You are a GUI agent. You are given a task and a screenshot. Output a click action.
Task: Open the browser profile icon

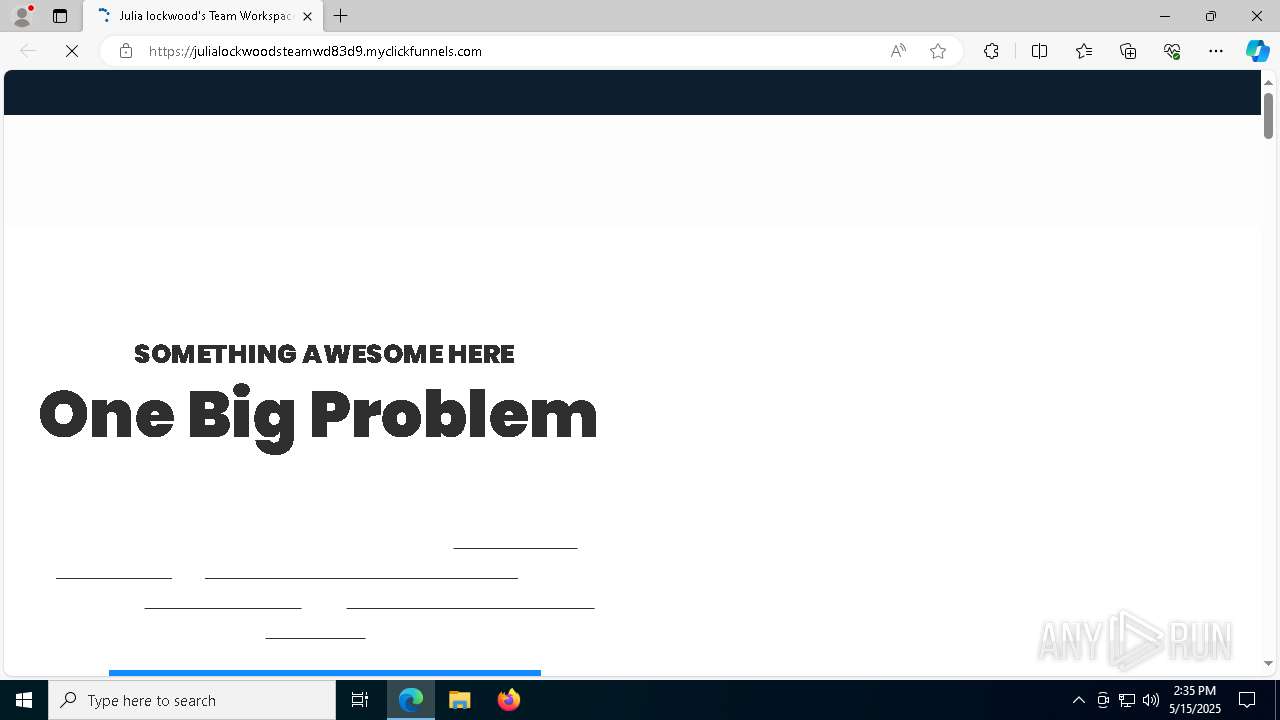coord(22,16)
